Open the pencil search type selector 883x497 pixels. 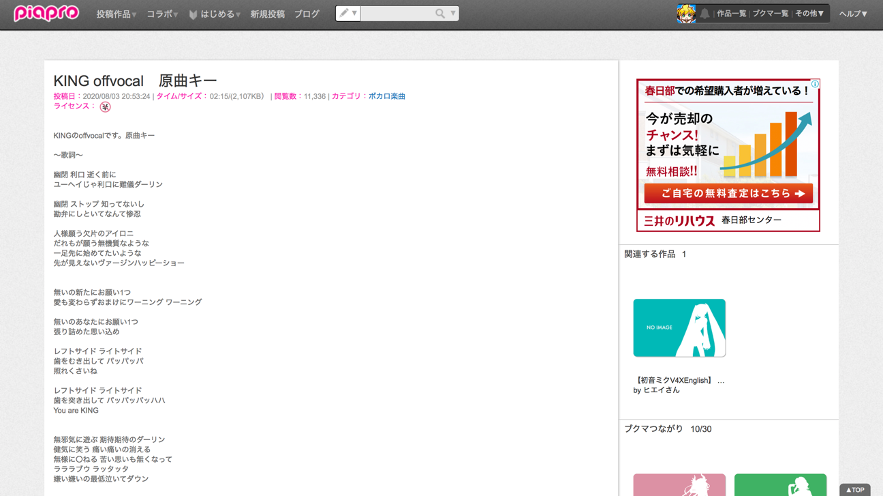click(x=348, y=14)
